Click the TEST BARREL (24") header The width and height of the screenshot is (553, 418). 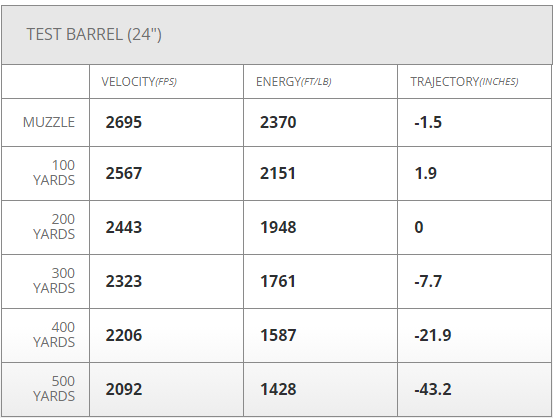94,35
